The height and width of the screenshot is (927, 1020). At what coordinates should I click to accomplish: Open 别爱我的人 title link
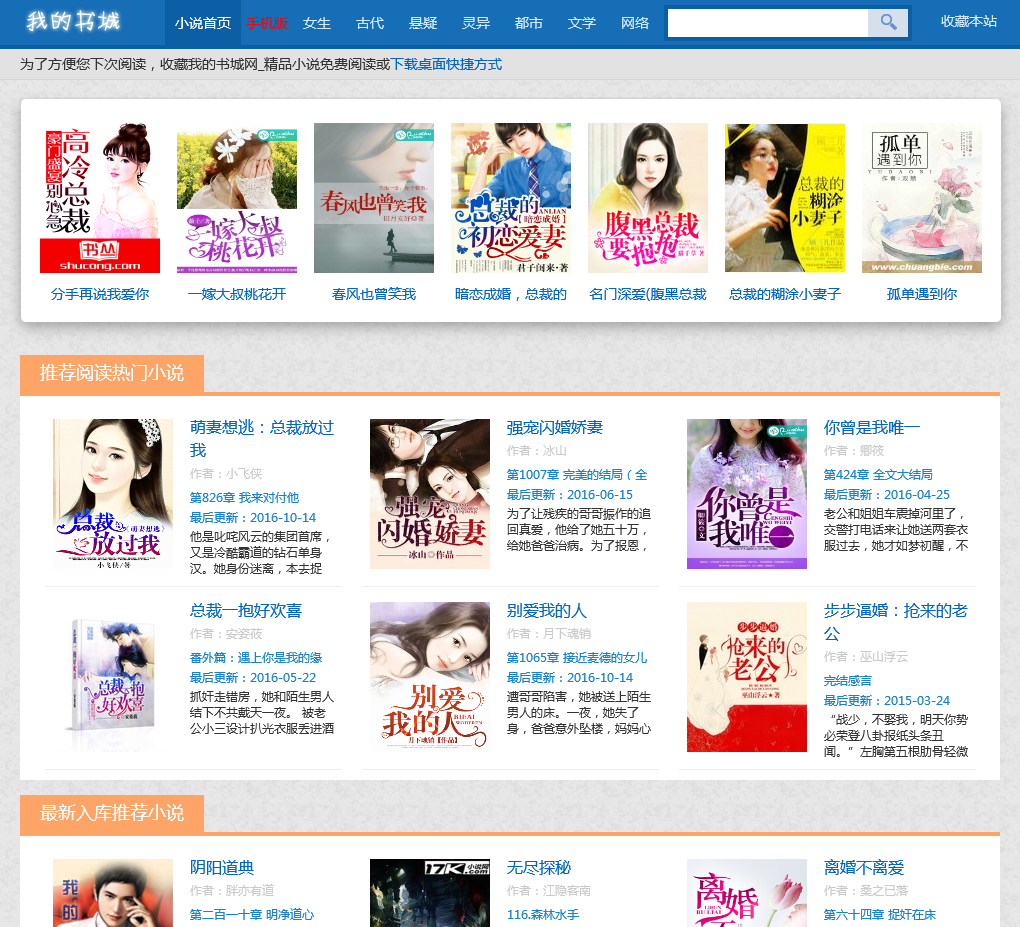547,611
